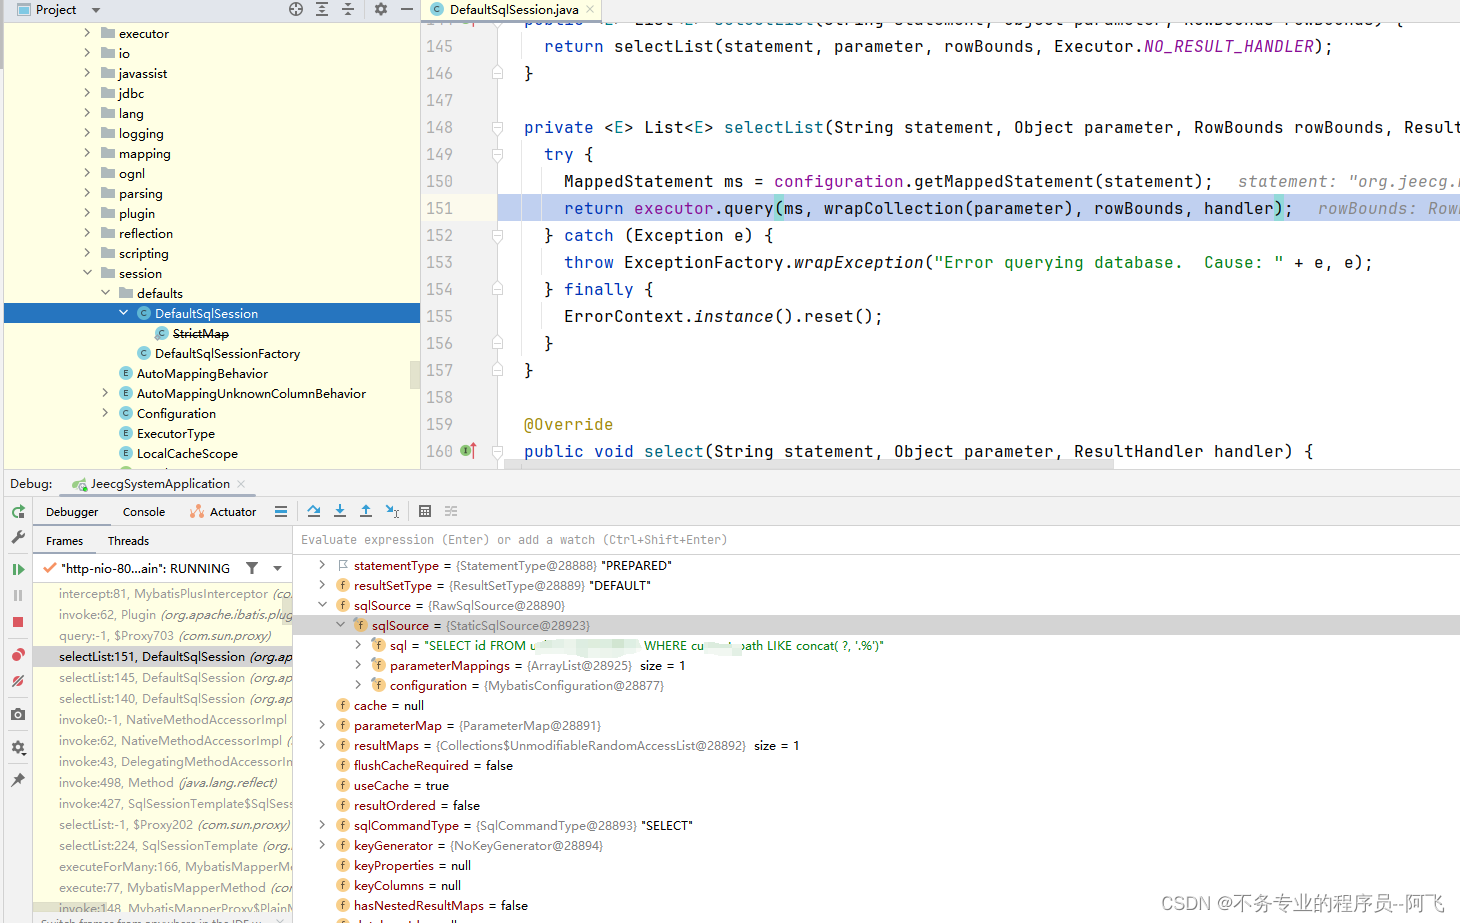Switch to Debugger tab

(72, 512)
